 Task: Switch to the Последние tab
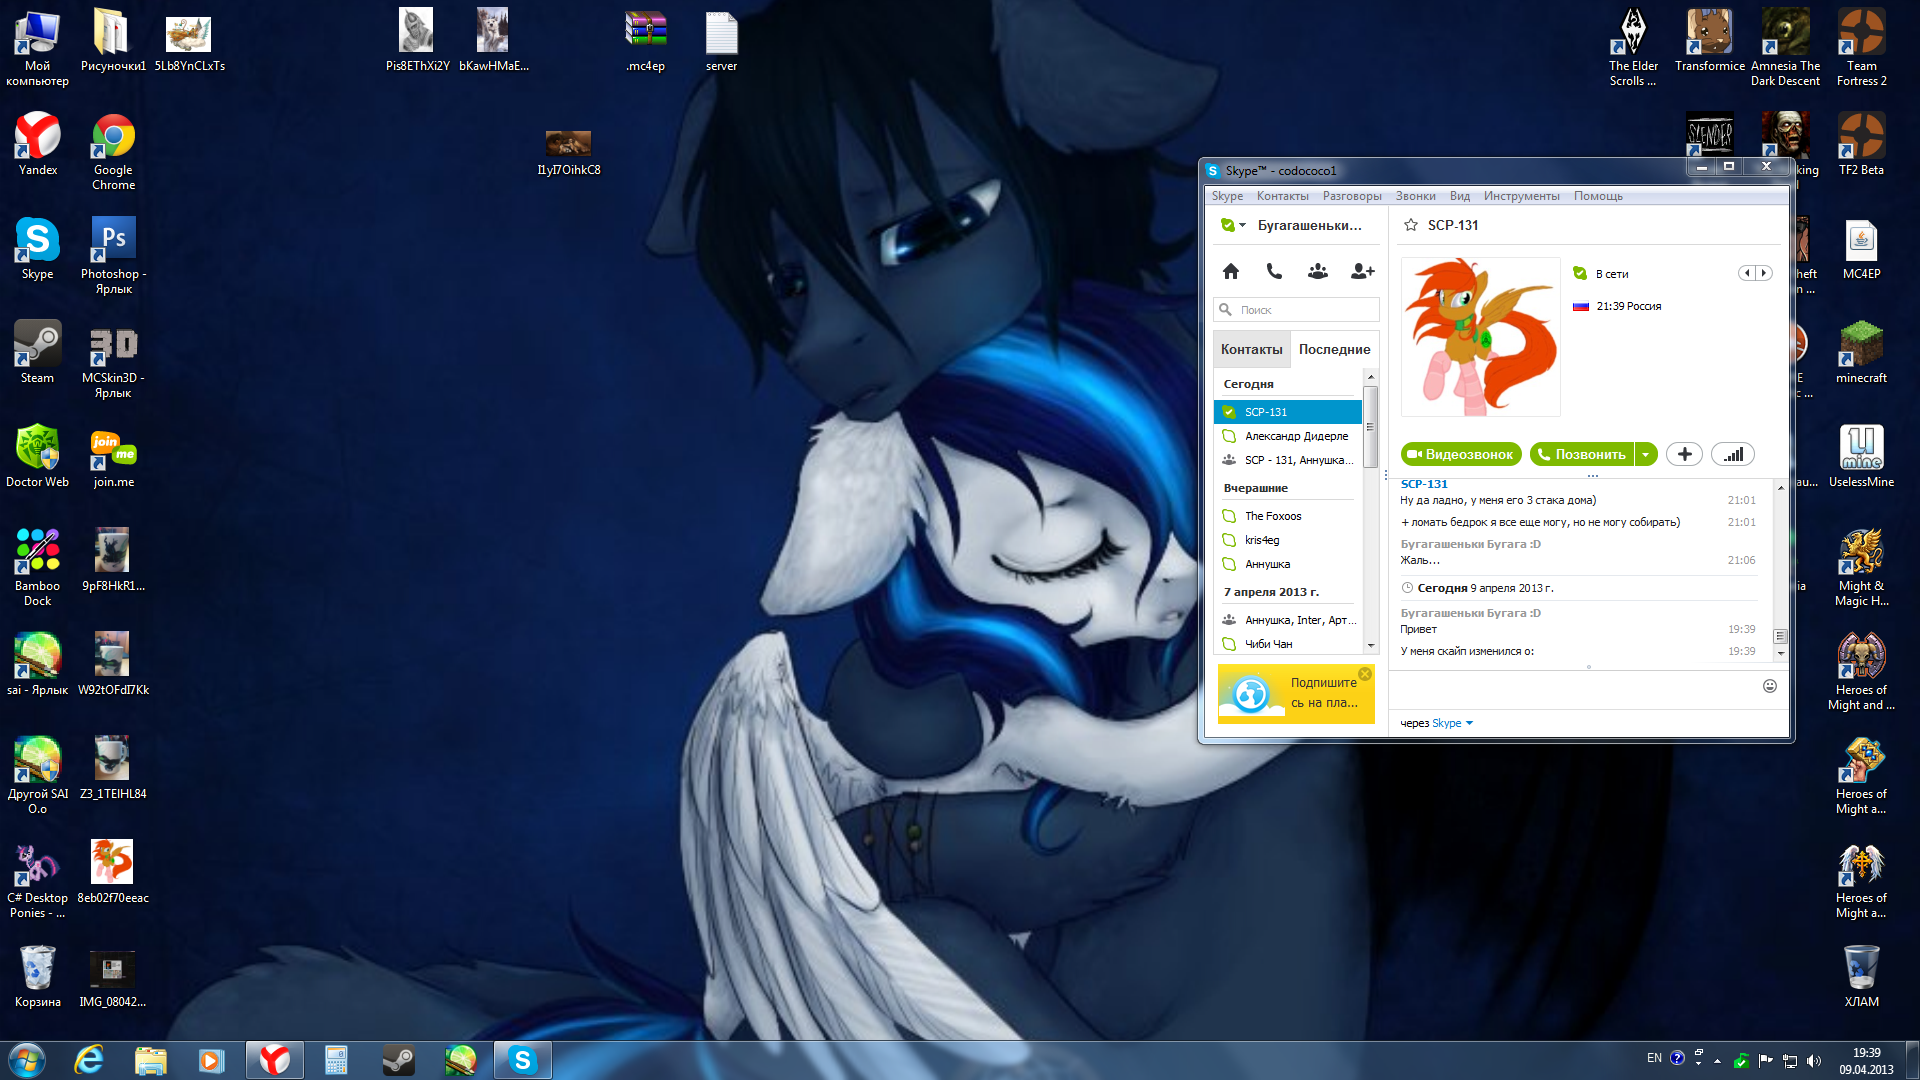coord(1334,349)
